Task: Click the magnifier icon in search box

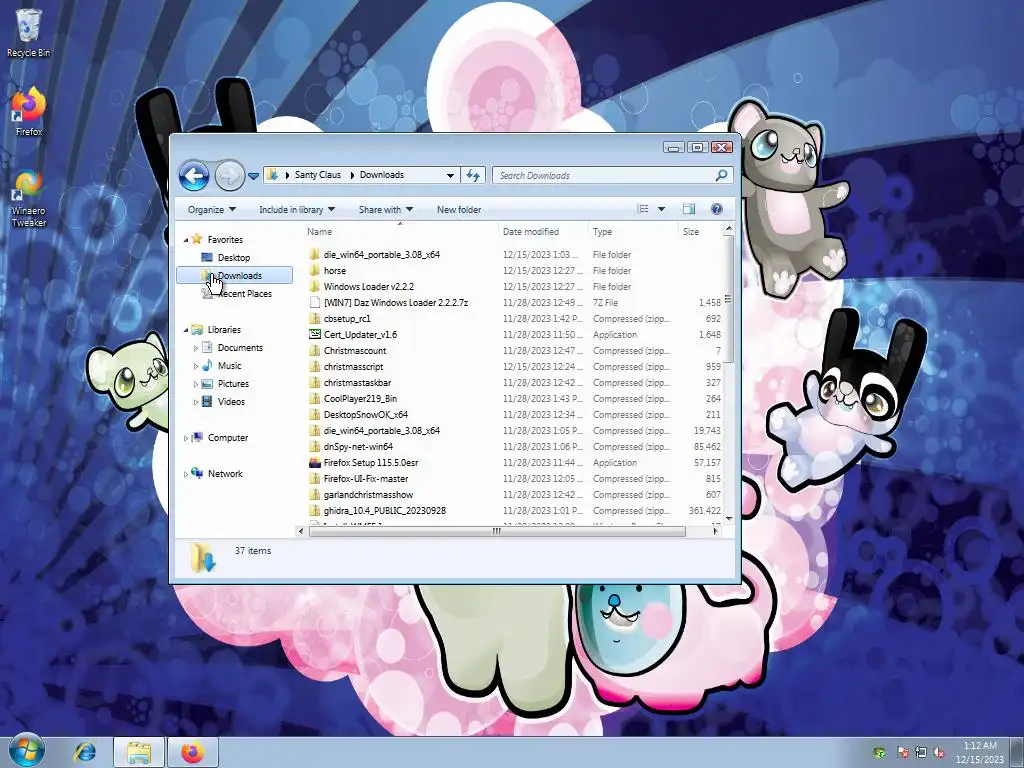Action: [x=722, y=175]
